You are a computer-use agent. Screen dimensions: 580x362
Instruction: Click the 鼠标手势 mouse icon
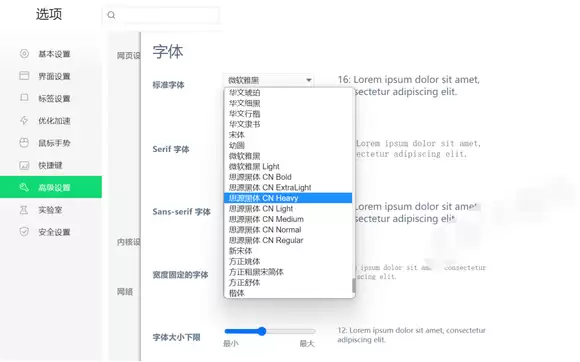point(24,143)
